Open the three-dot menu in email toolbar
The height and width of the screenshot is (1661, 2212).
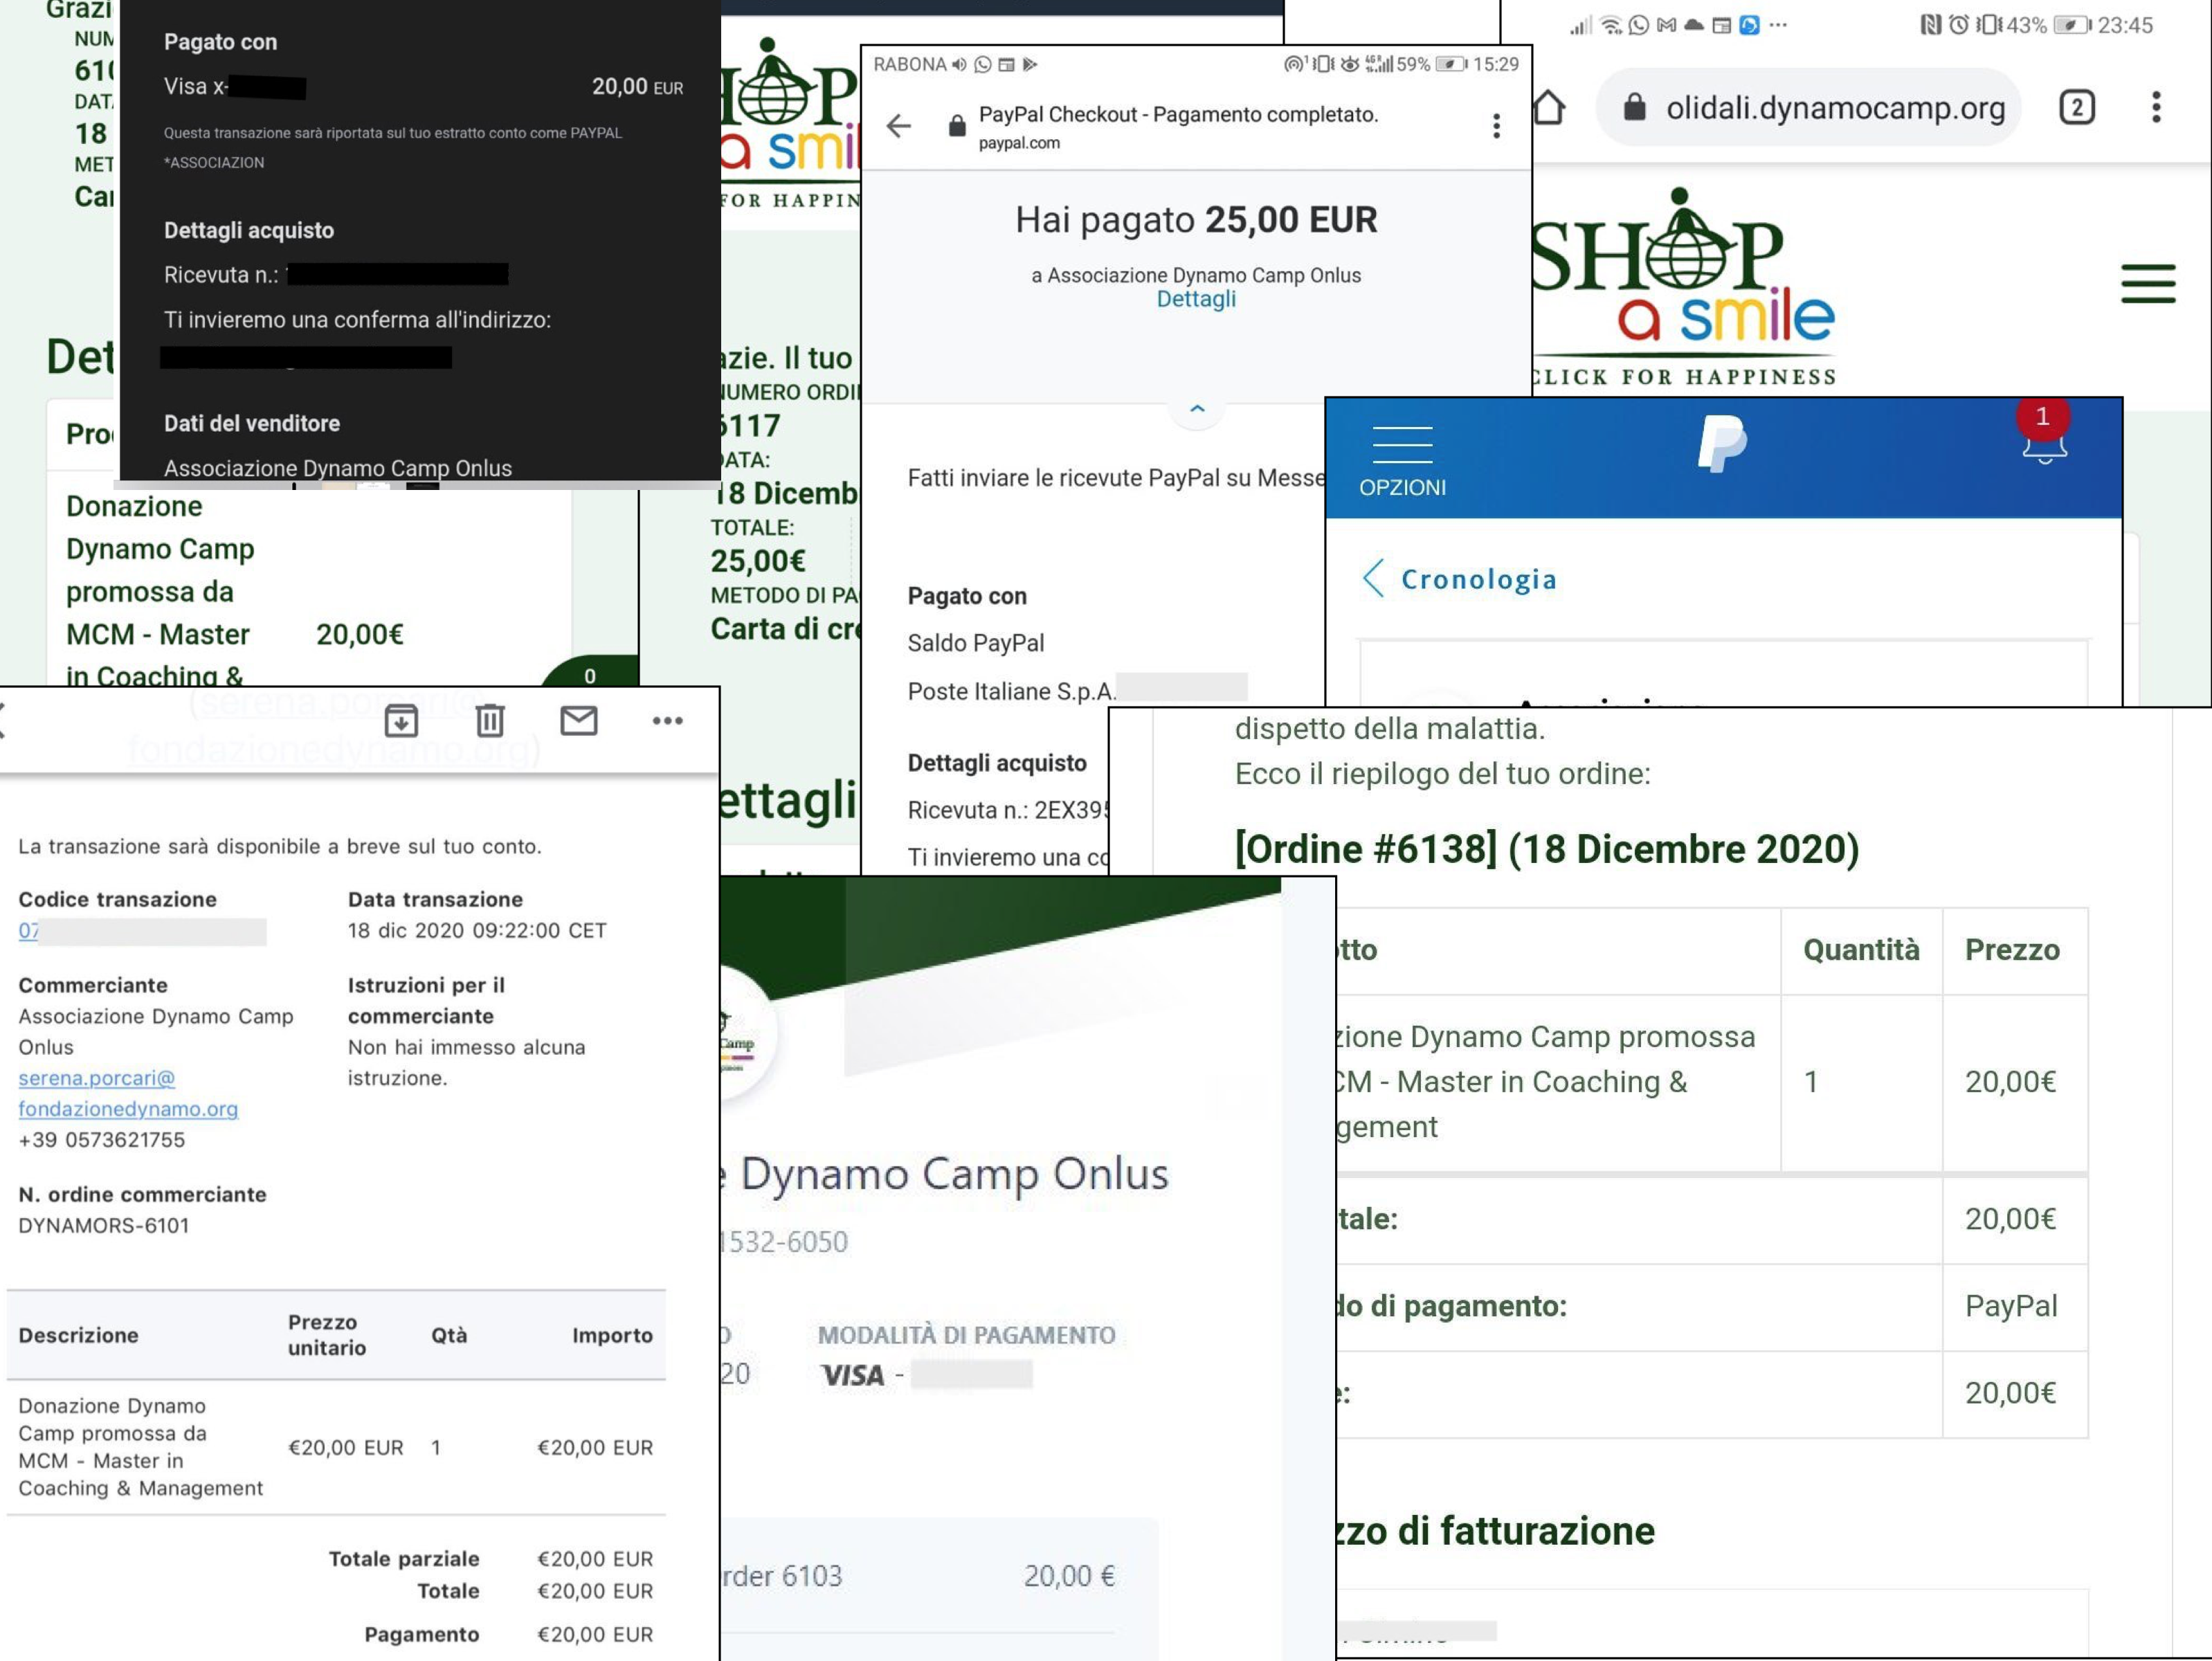667,720
